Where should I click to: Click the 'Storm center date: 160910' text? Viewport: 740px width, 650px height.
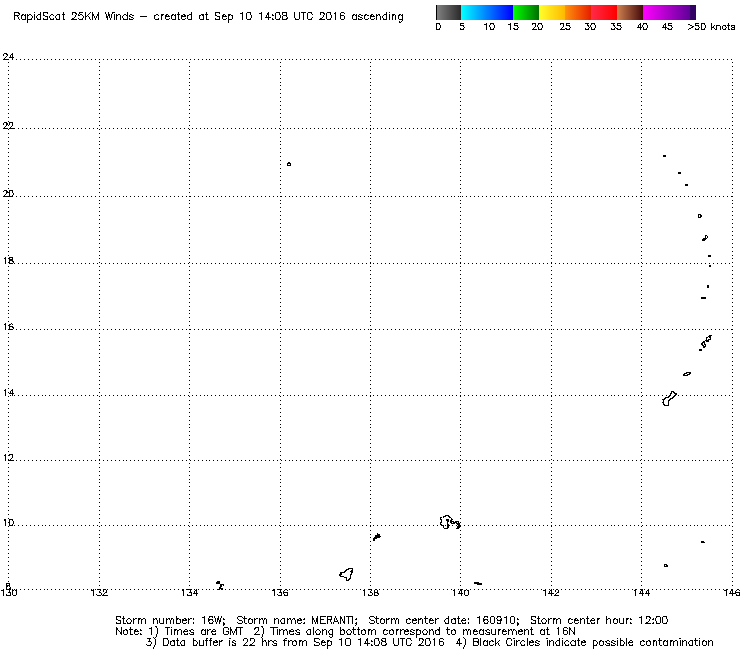click(x=443, y=620)
